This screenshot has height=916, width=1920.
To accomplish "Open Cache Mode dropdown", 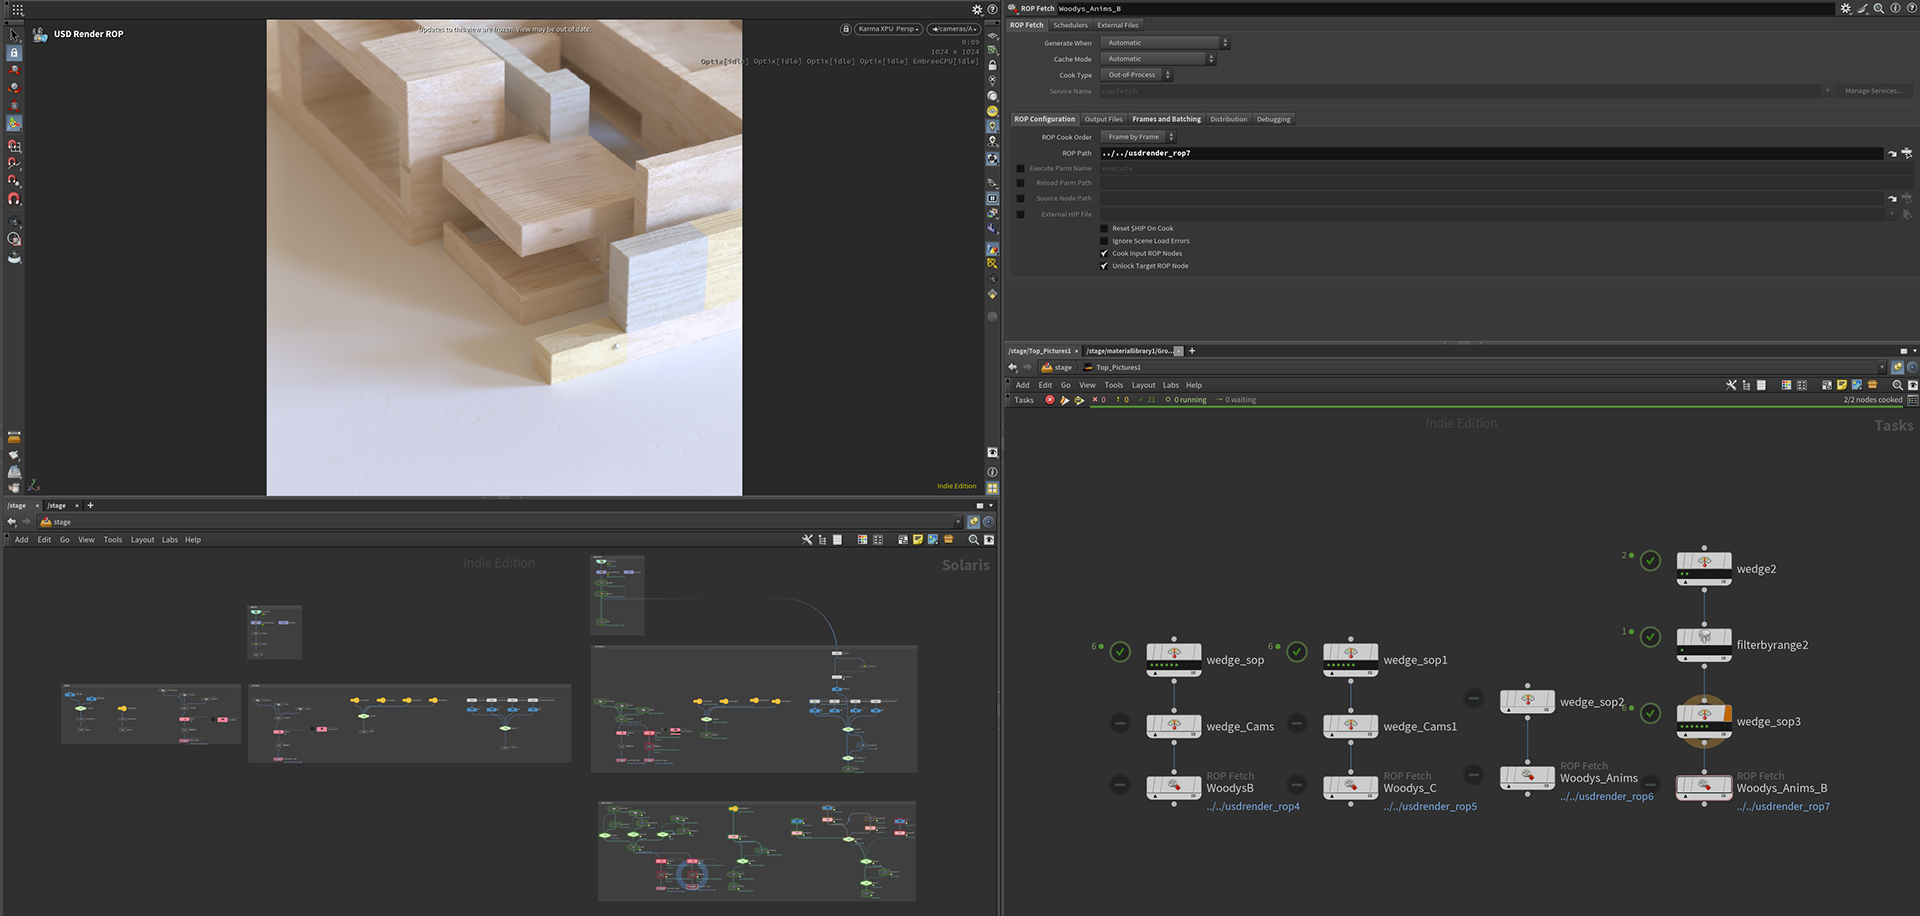I will point(1158,59).
